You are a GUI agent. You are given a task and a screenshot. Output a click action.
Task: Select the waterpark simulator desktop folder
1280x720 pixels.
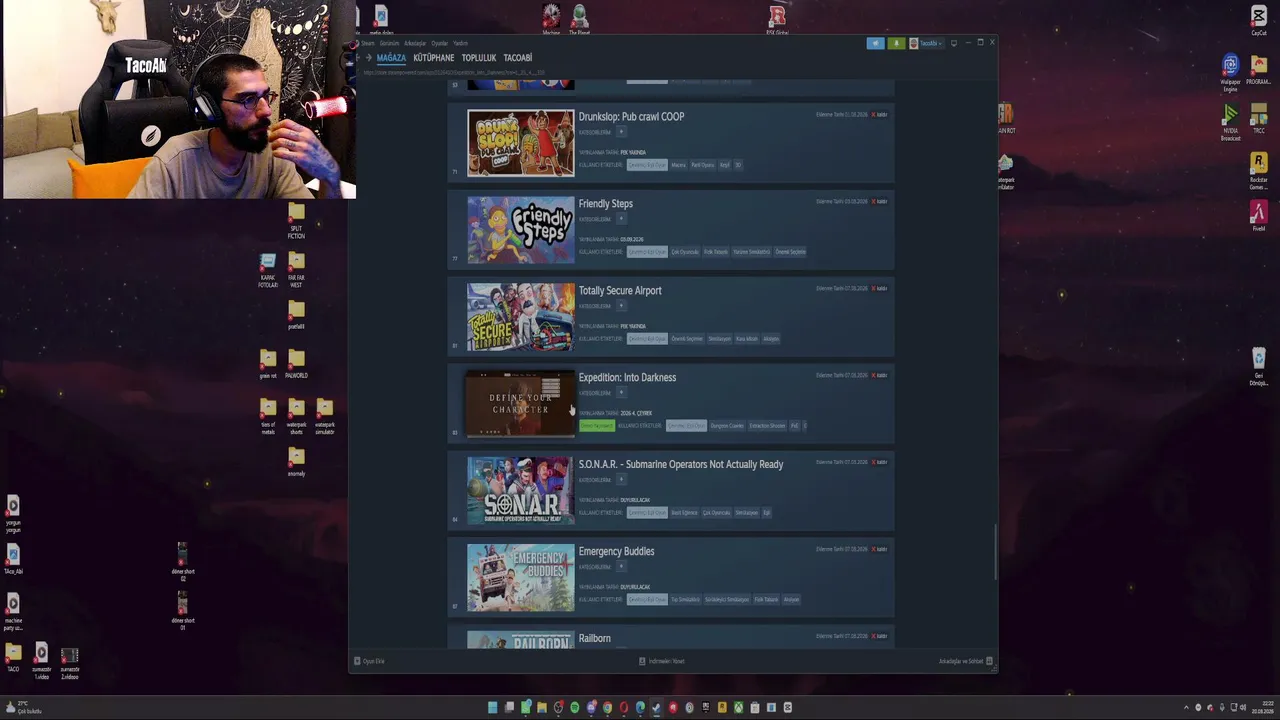(325, 416)
